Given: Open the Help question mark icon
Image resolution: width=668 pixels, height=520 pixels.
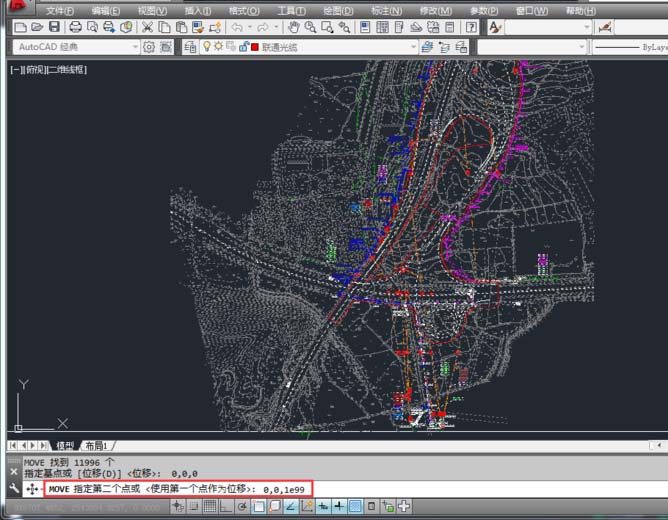Looking at the screenshot, I should [x=470, y=27].
